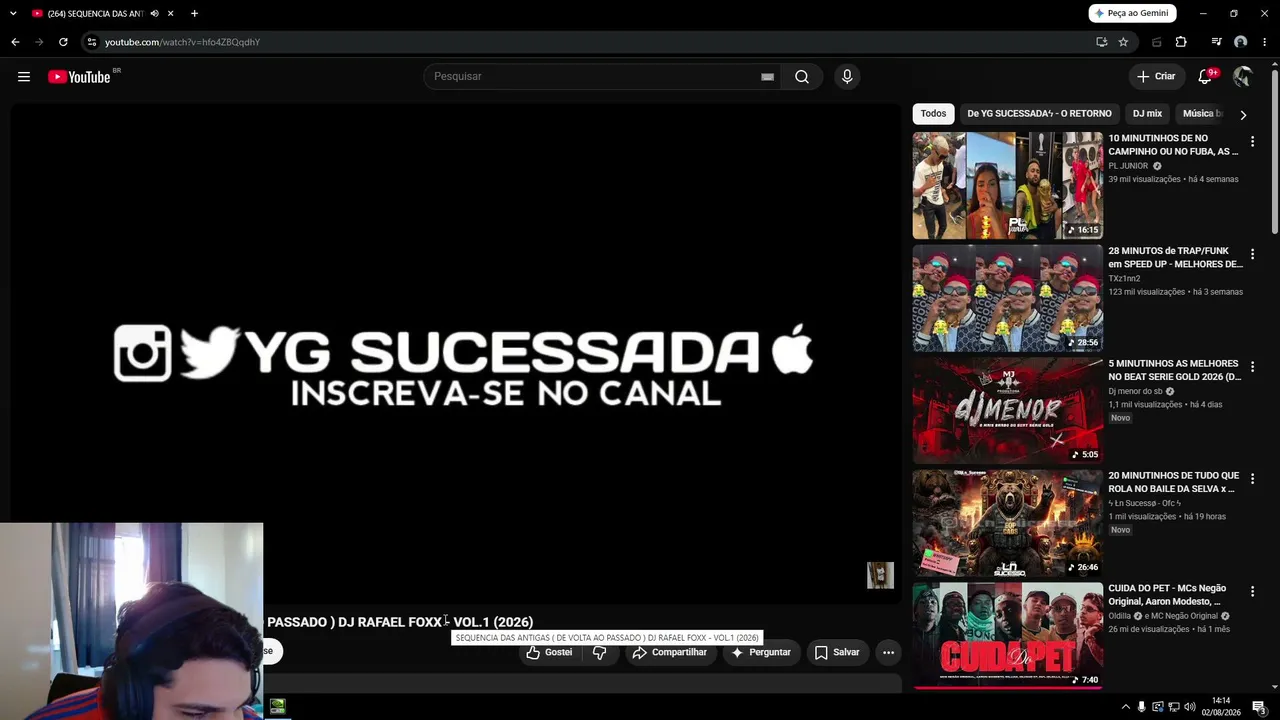Start voice search with the microphone
The width and height of the screenshot is (1280, 720).
point(847,77)
